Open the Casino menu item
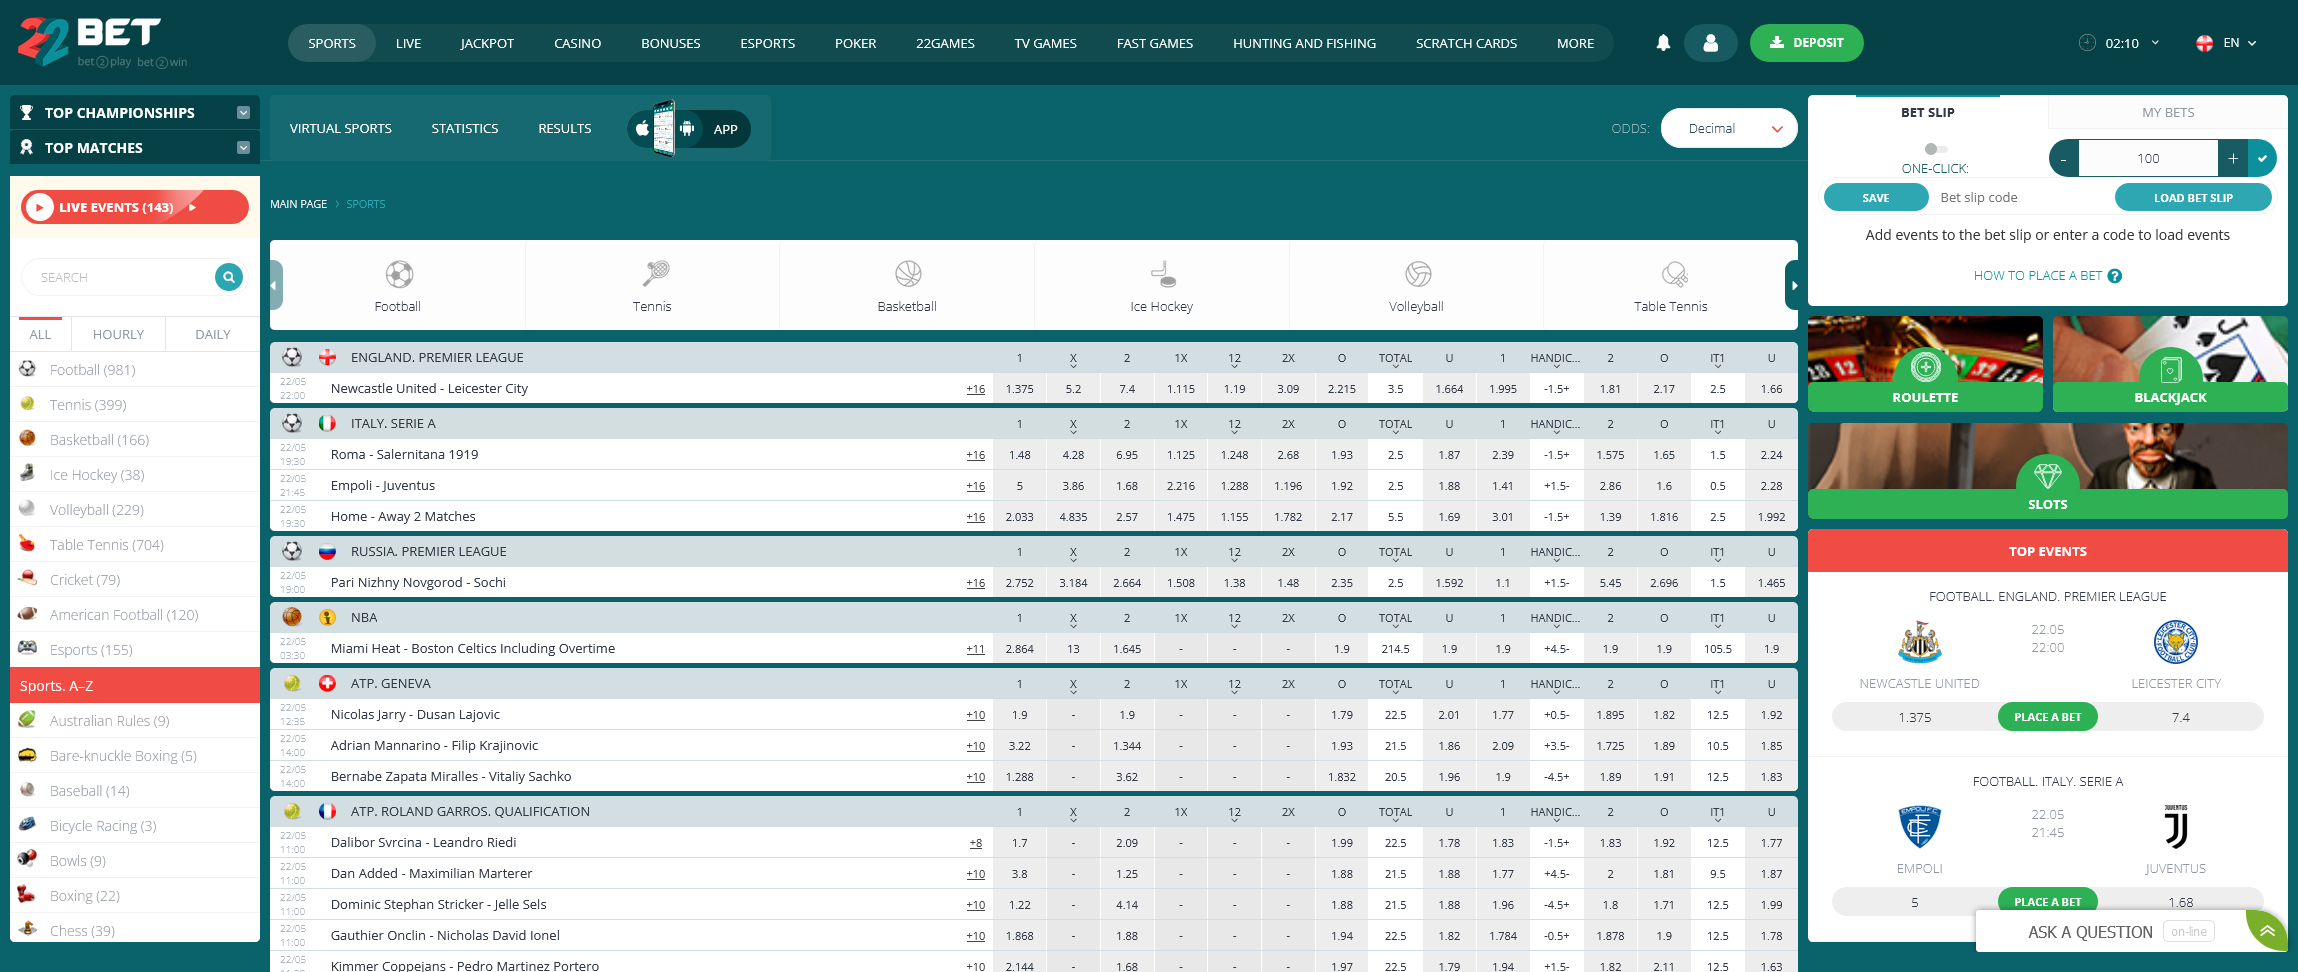Image resolution: width=2298 pixels, height=972 pixels. [x=578, y=43]
